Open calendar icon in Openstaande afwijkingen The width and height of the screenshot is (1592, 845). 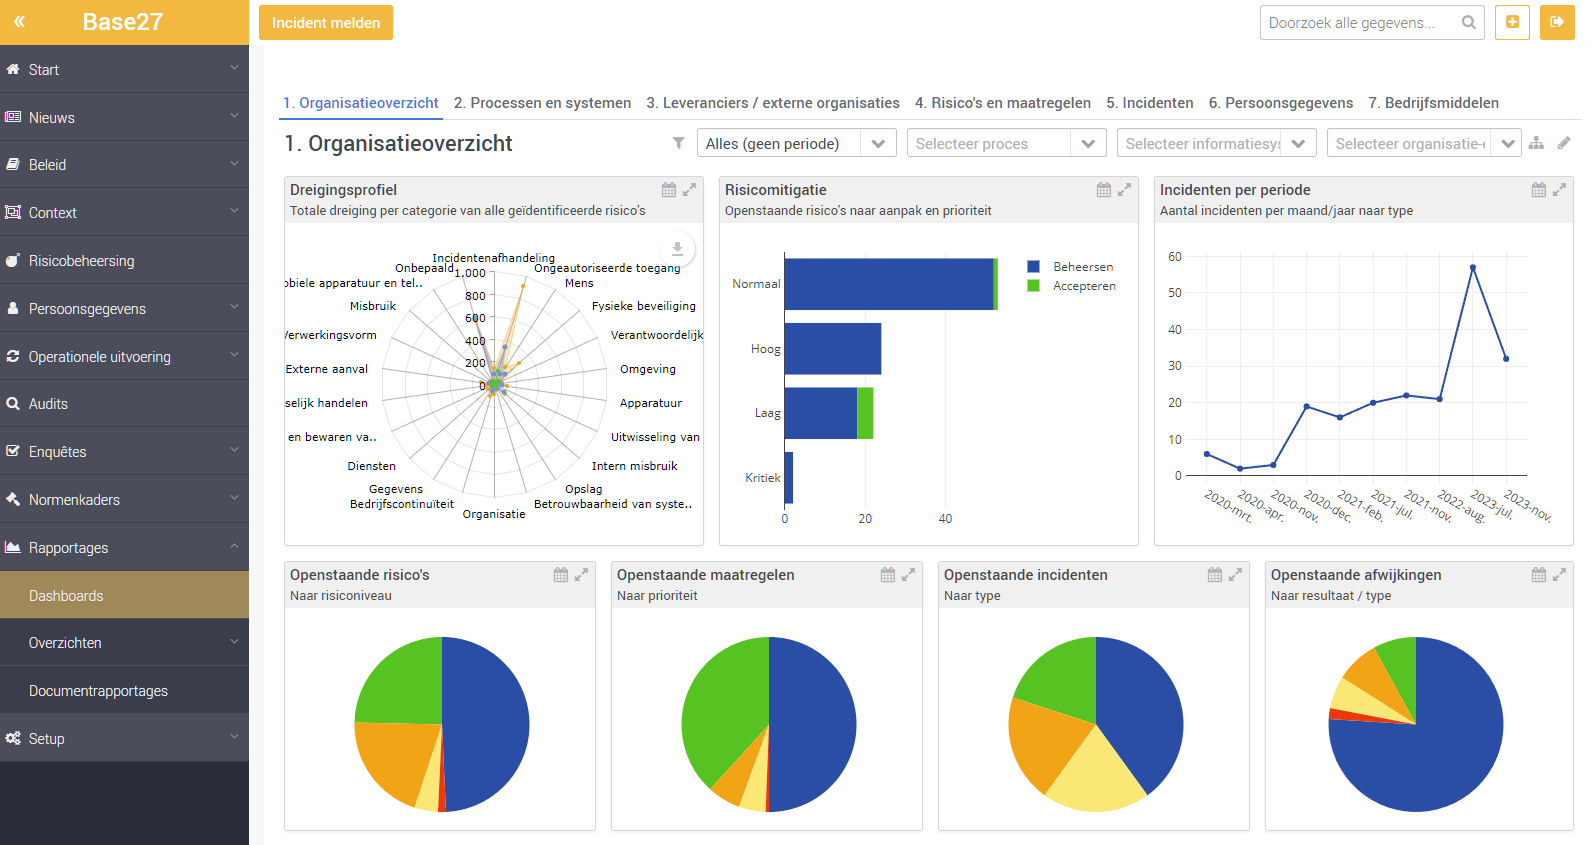point(1539,575)
